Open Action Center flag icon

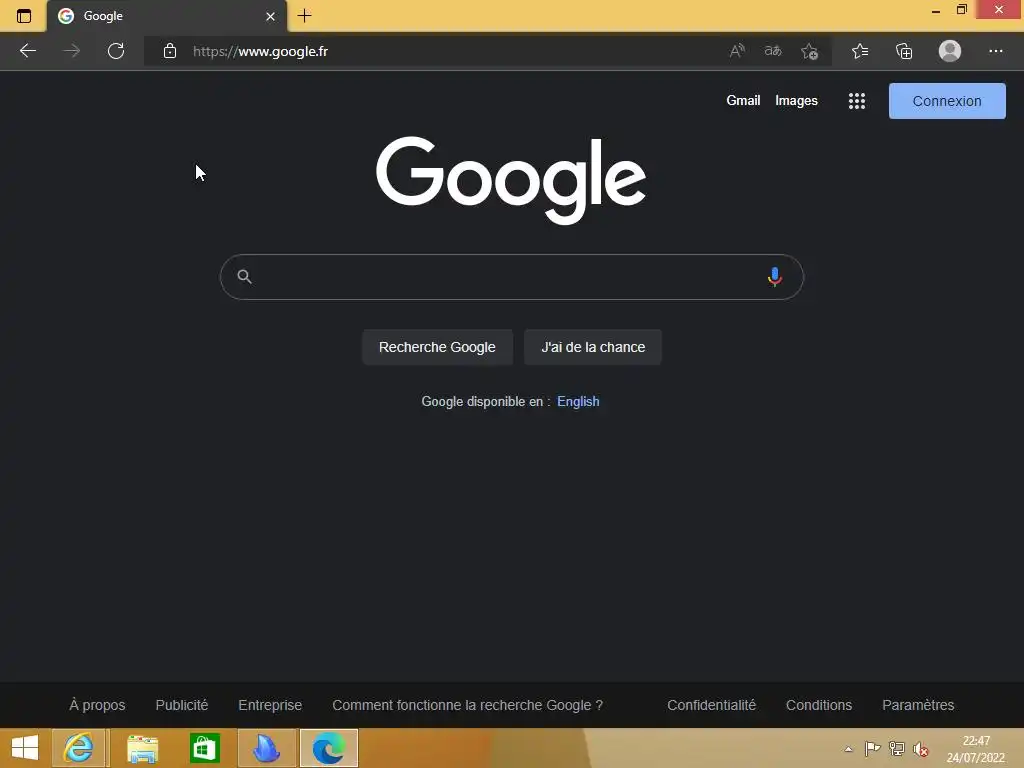pyautogui.click(x=872, y=749)
